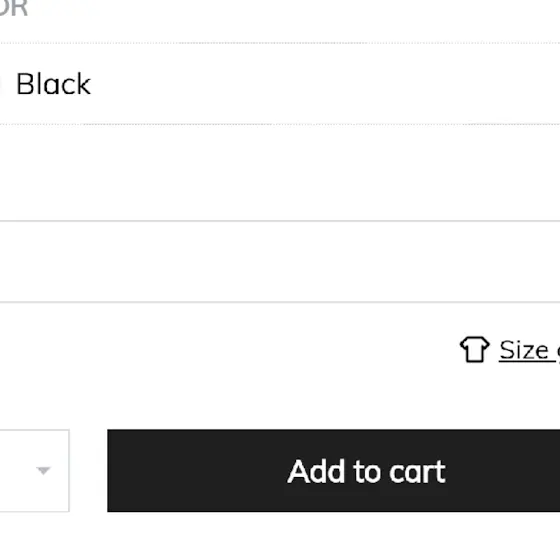The image size is (560, 560).
Task: Show quantity options with the down caret
Action: click(x=44, y=471)
